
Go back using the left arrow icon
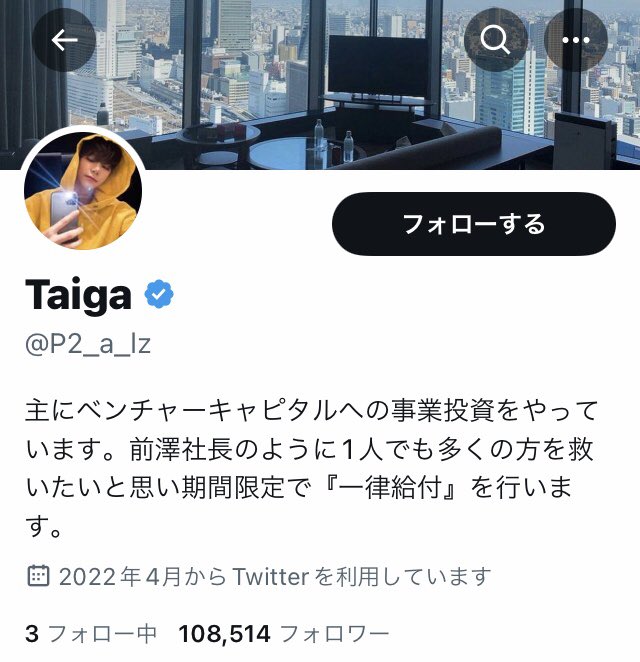pyautogui.click(x=64, y=40)
